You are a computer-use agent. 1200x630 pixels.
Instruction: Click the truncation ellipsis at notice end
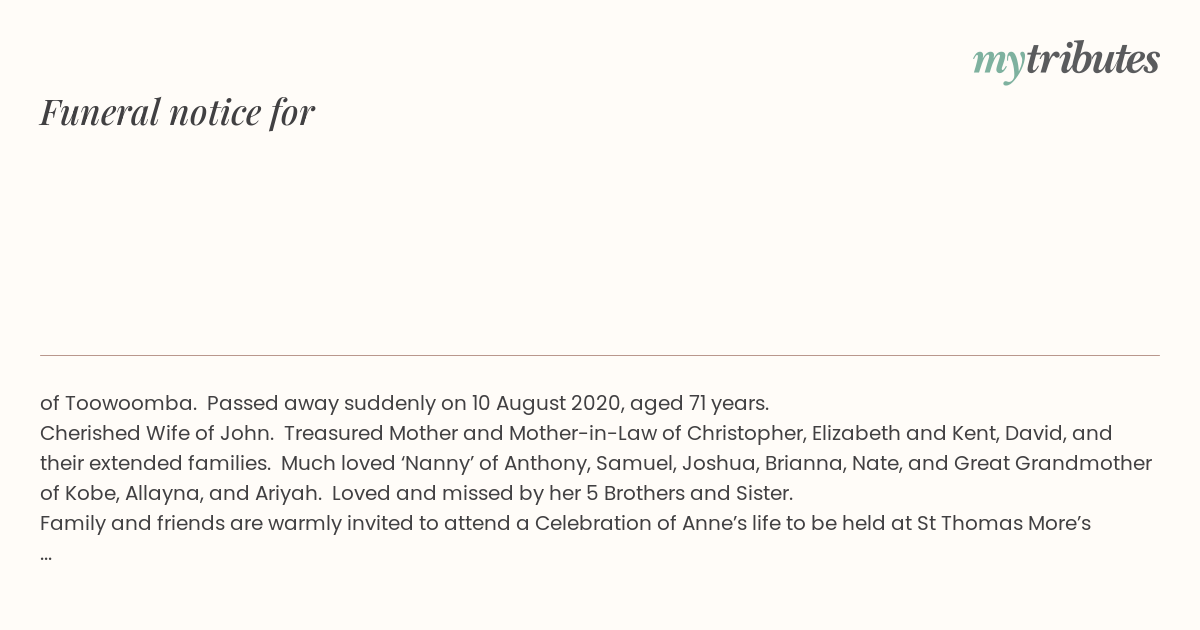coord(46,554)
